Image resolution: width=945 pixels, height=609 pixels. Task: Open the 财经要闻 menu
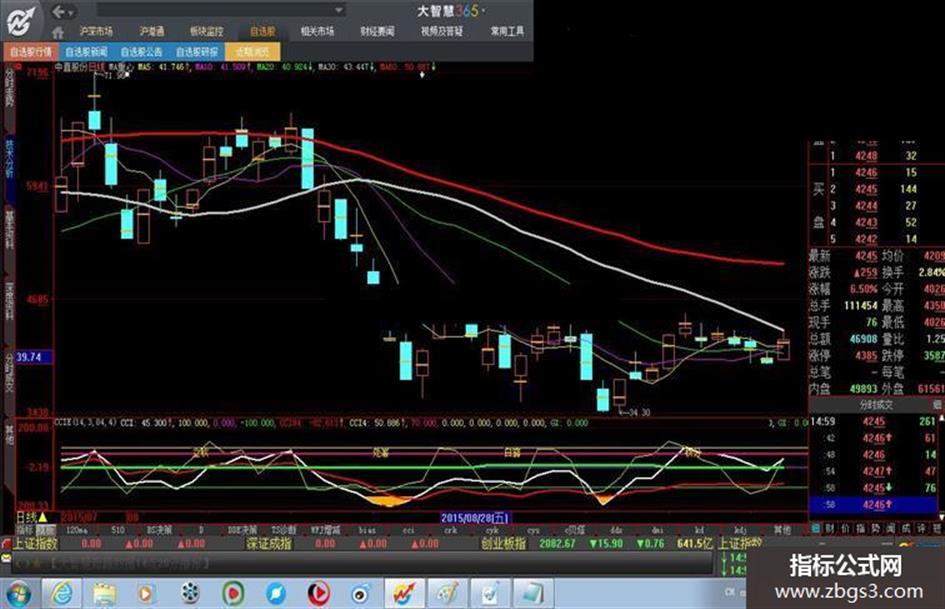point(377,31)
